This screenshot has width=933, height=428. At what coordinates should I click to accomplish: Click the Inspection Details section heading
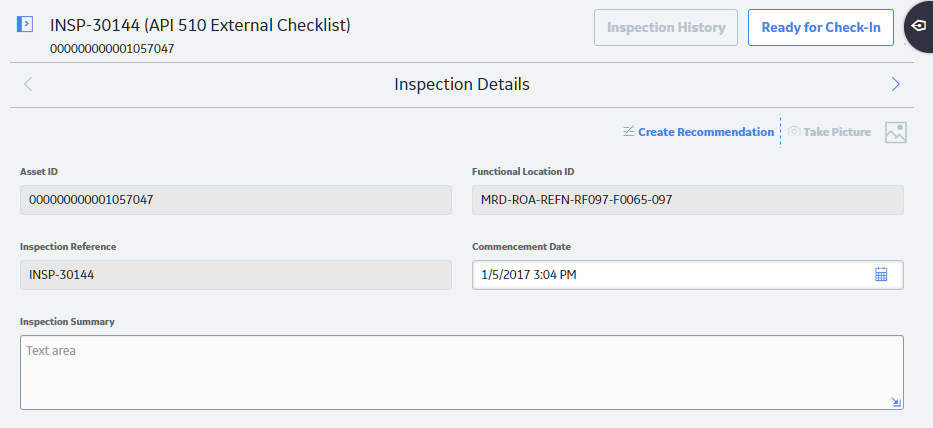click(462, 85)
